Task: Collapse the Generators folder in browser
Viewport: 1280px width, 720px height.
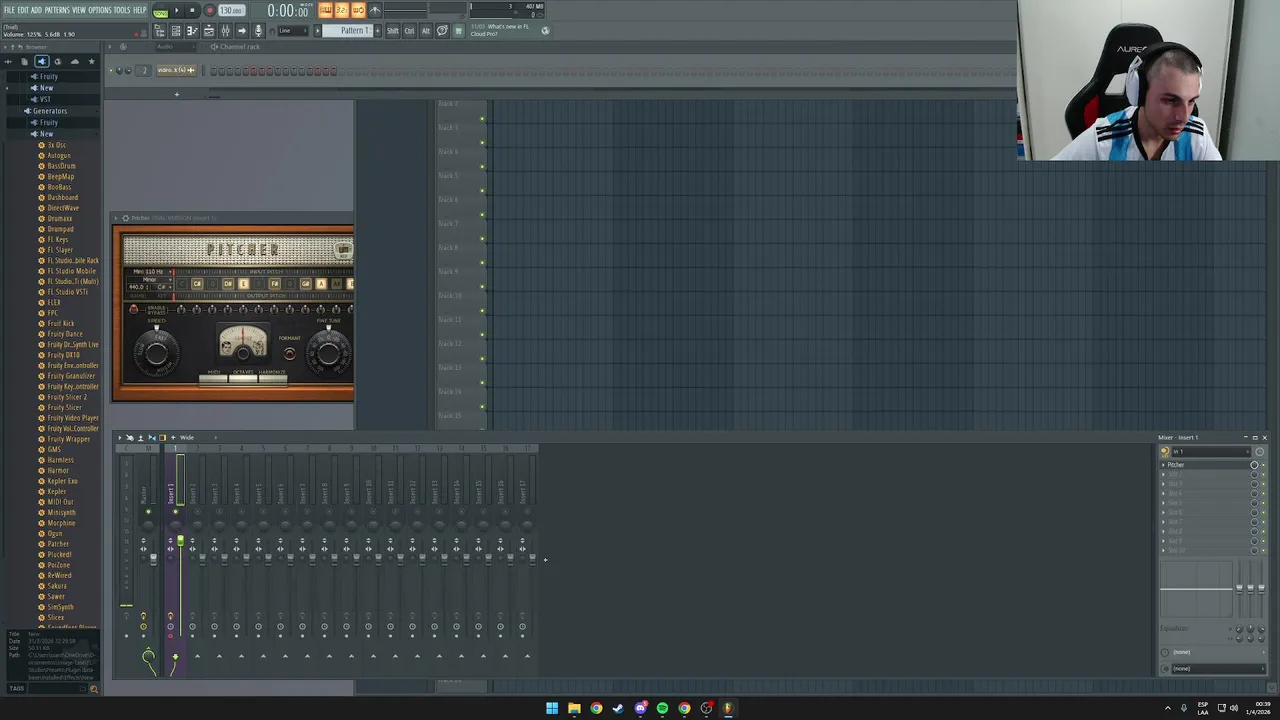Action: [x=49, y=111]
